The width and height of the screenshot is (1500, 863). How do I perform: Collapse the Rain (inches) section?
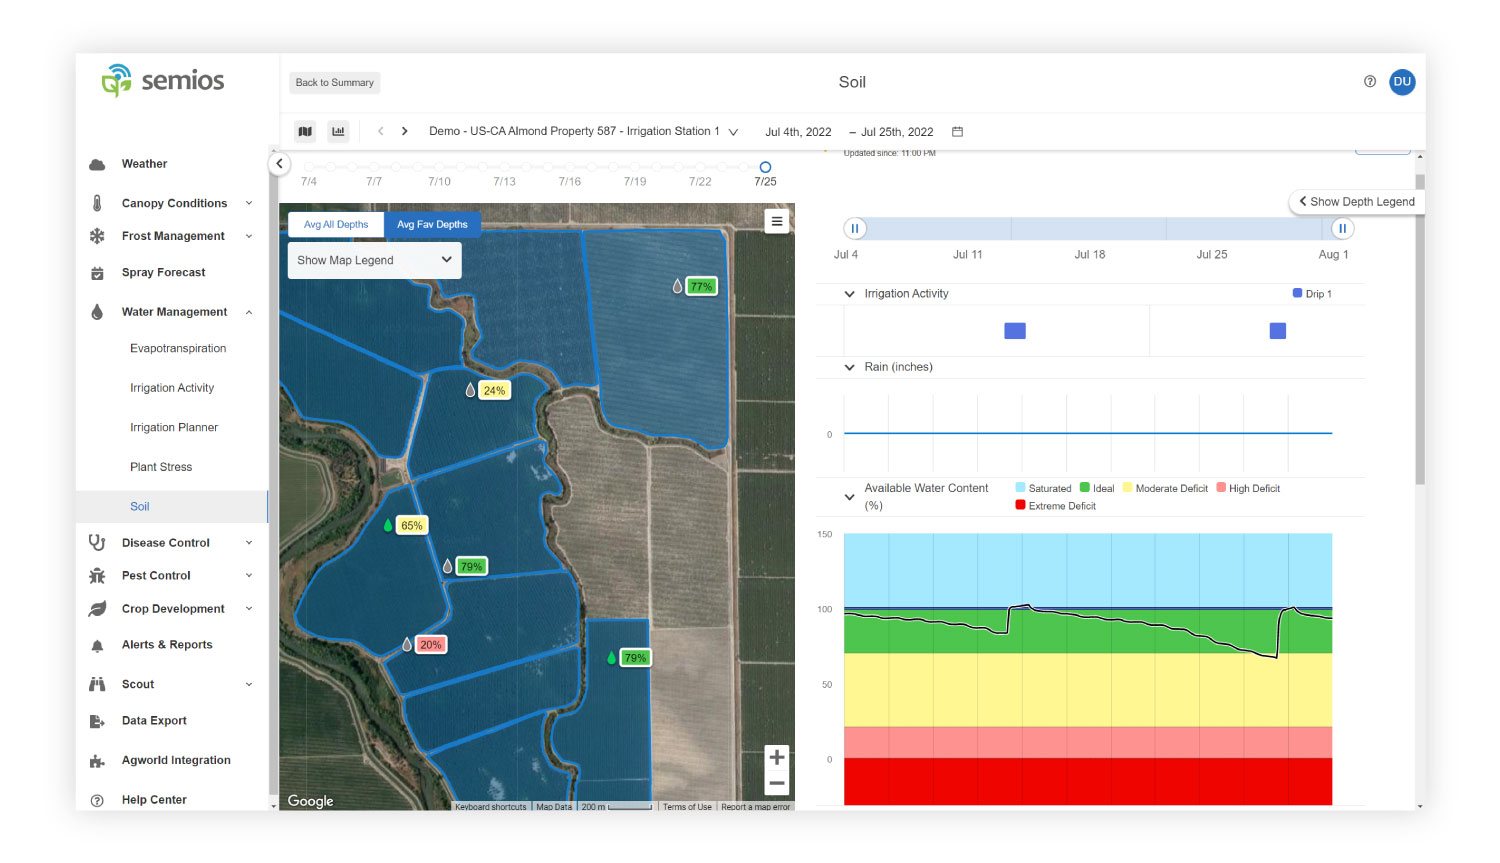click(849, 367)
